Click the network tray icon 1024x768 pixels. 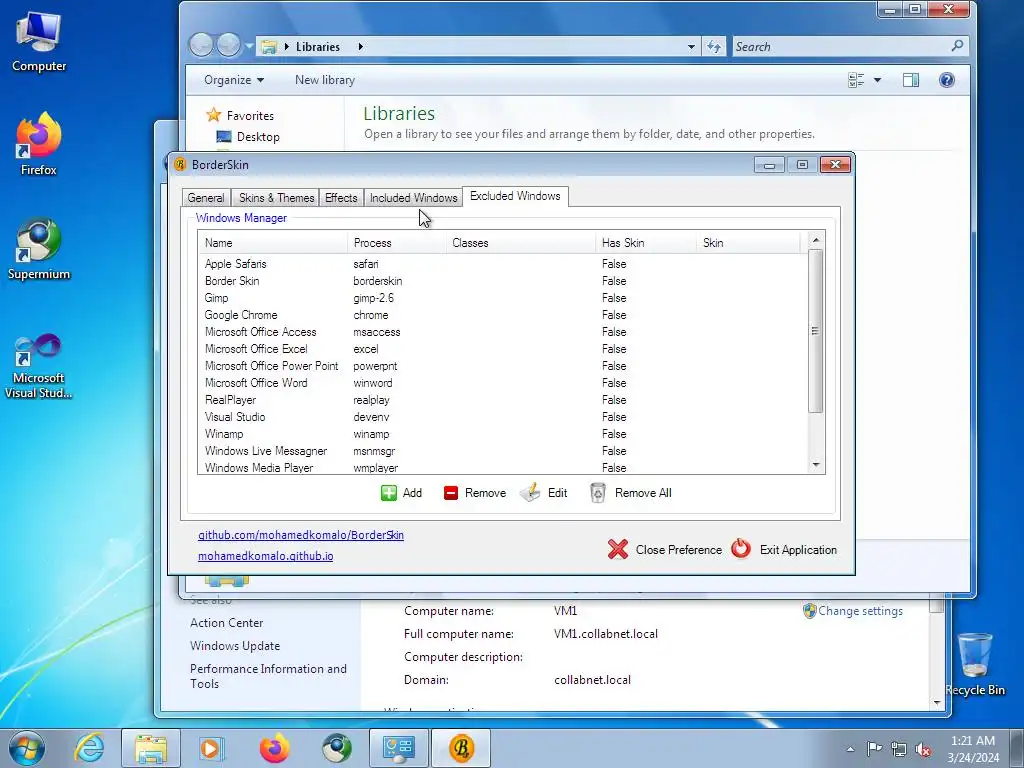(899, 749)
